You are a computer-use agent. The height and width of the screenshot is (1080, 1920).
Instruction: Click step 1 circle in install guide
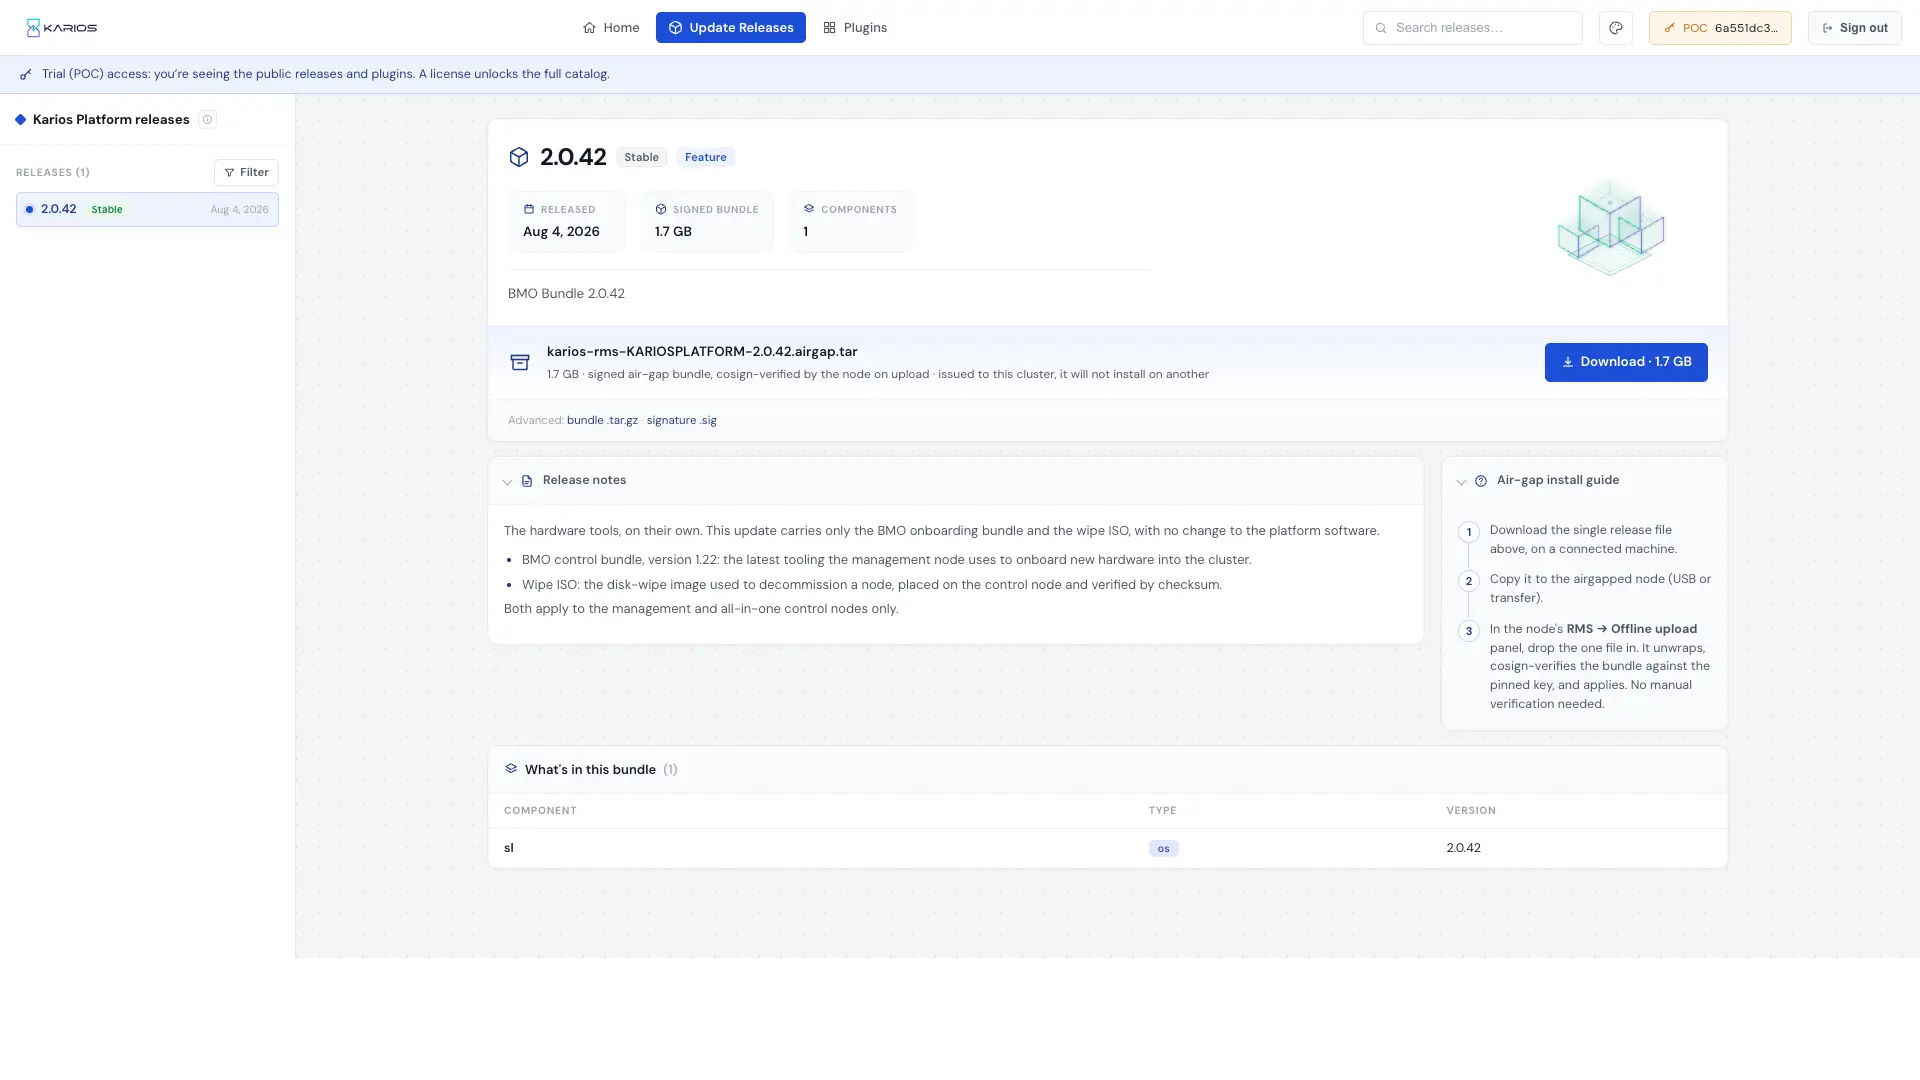(1469, 532)
